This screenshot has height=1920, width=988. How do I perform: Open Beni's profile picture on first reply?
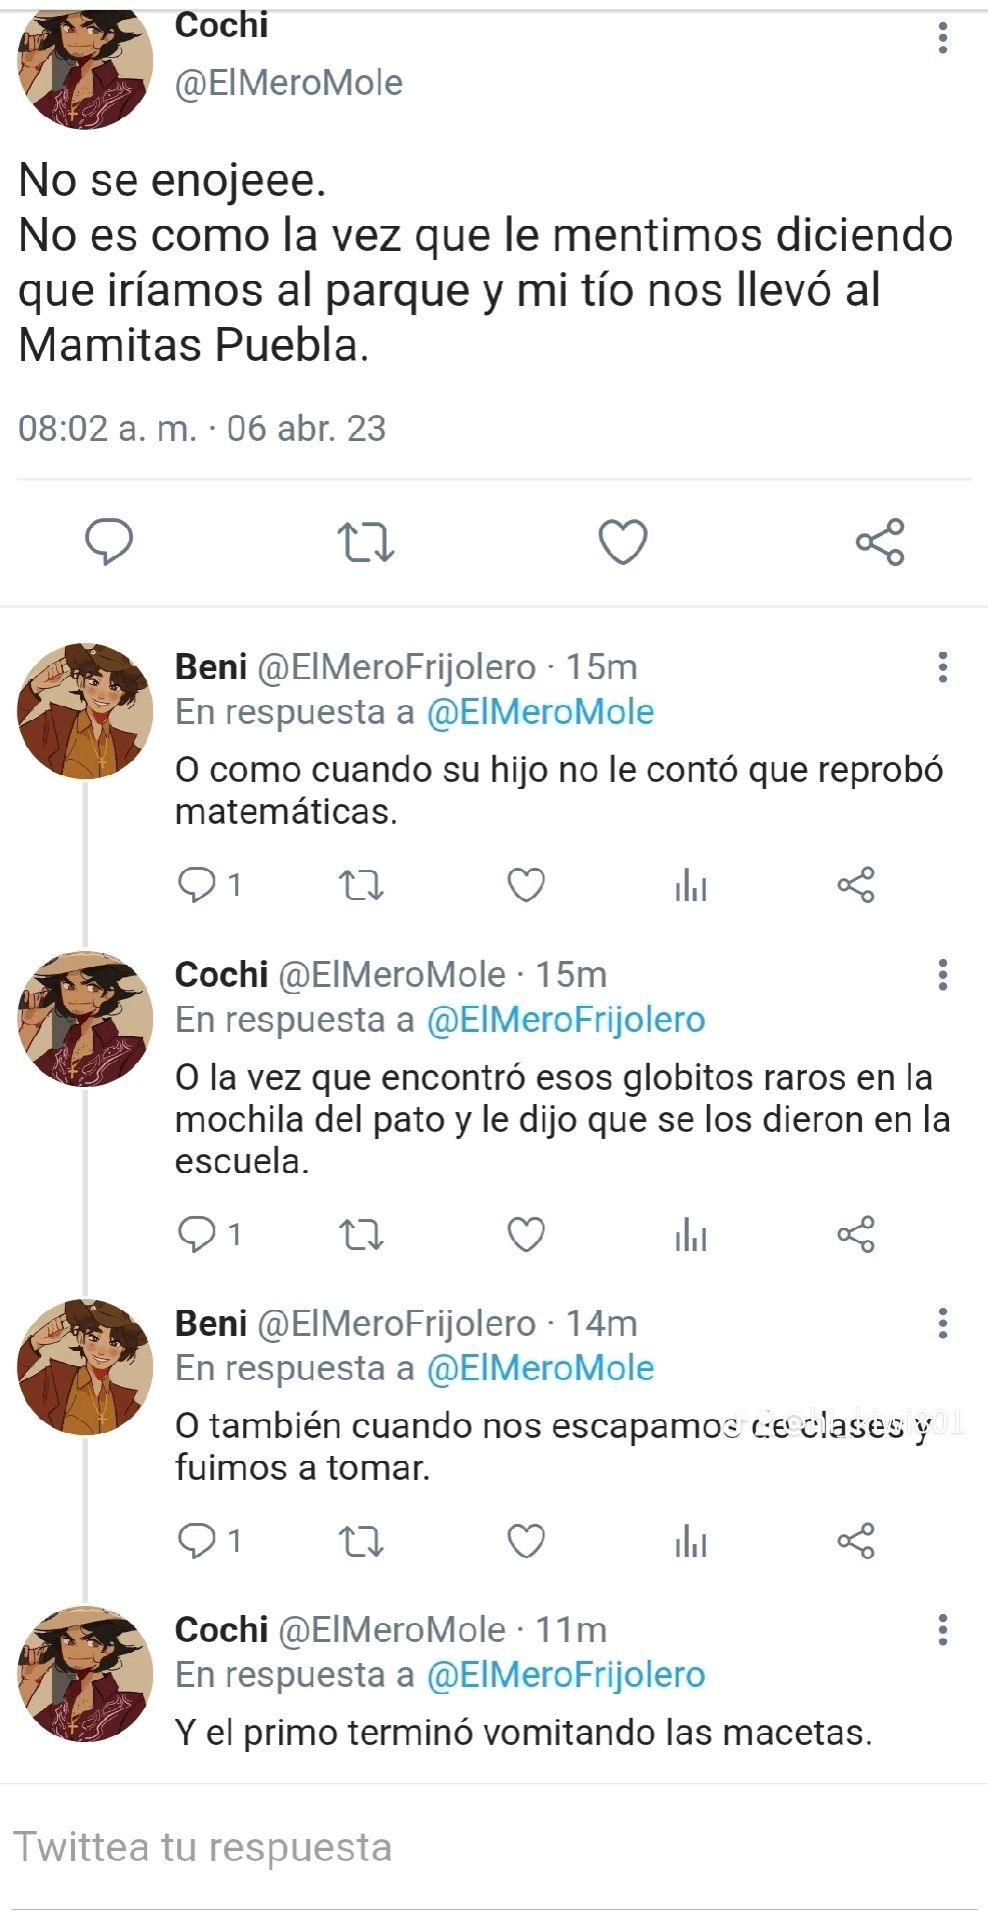pos(85,711)
